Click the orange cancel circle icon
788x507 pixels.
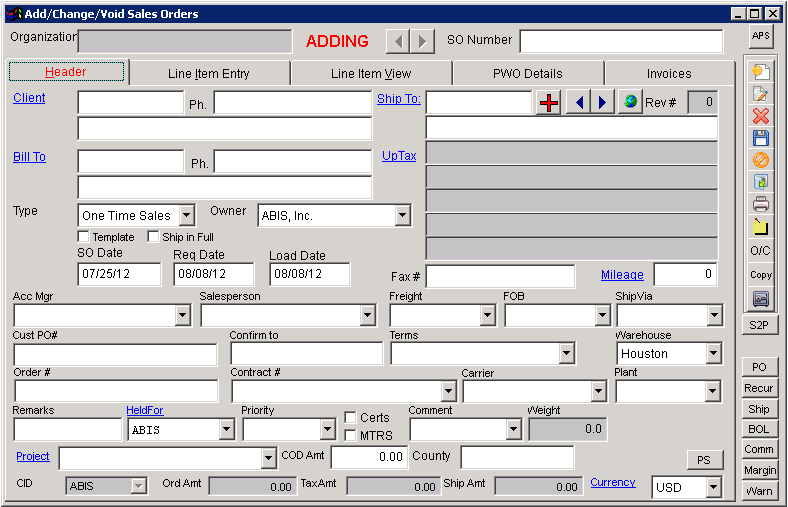pyautogui.click(x=761, y=160)
